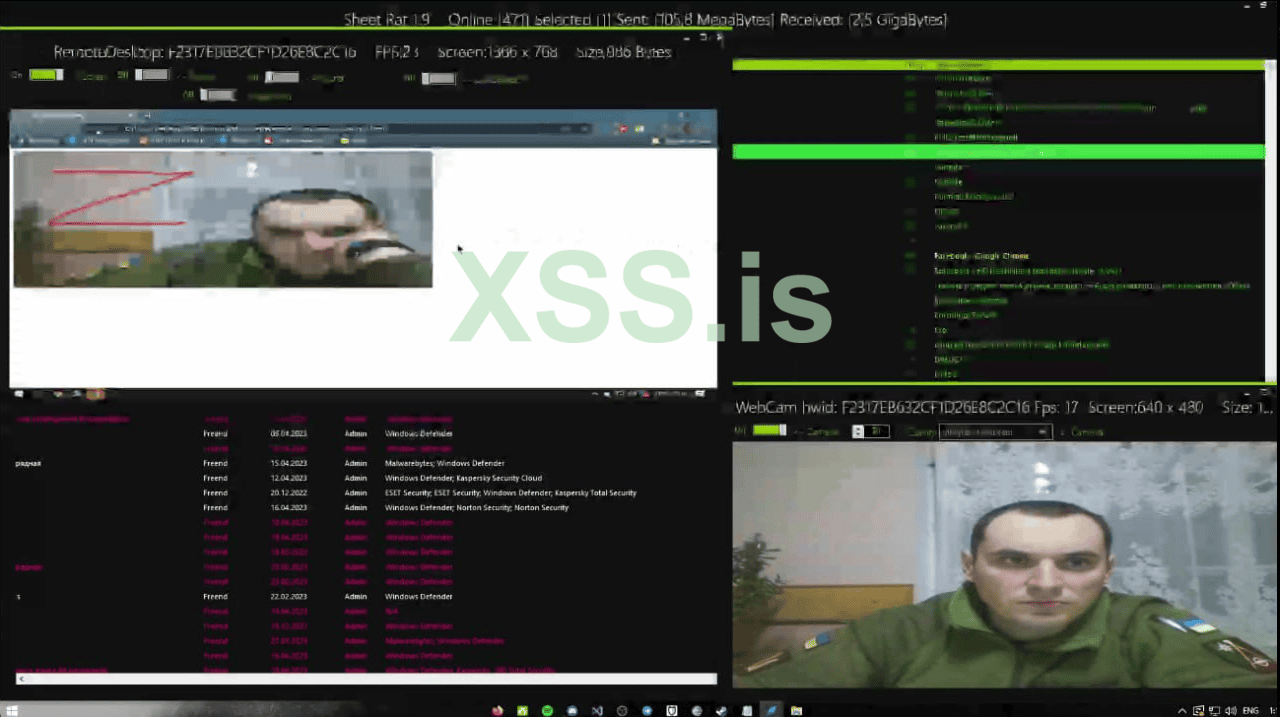
Task: Toggle the lone switch on RemoteDesktop second row
Action: click(218, 96)
